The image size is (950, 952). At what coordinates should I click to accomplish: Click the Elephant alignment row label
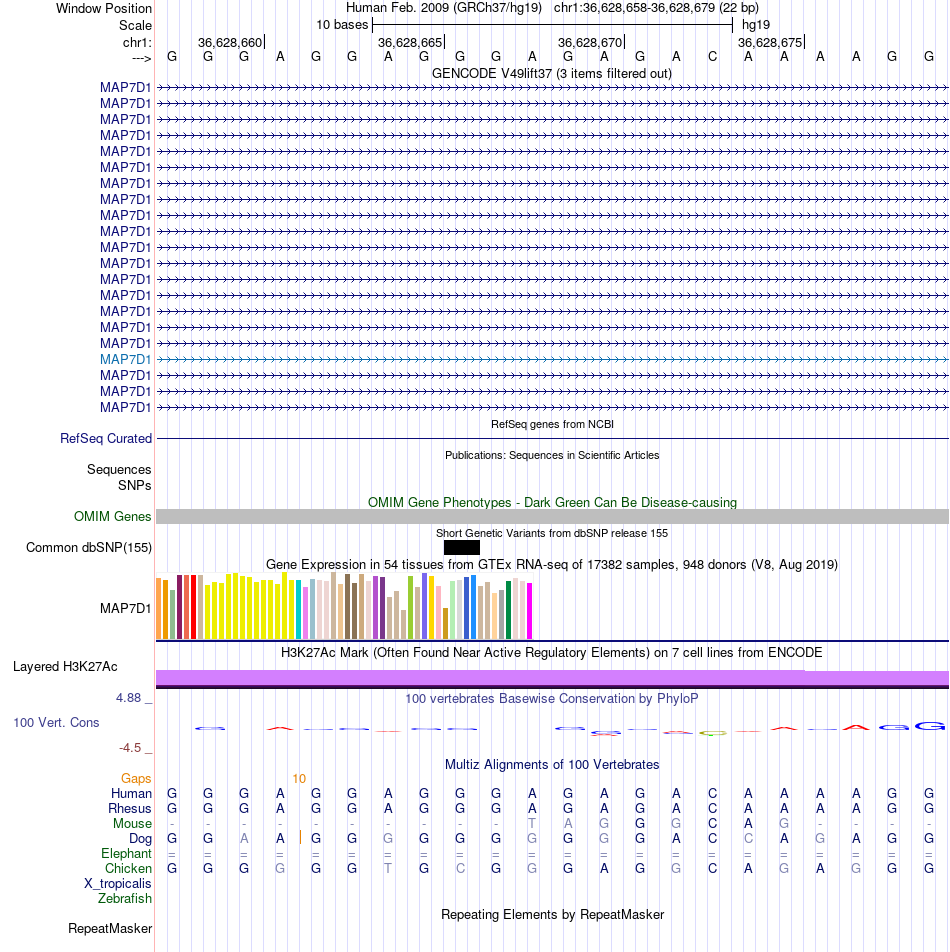126,854
